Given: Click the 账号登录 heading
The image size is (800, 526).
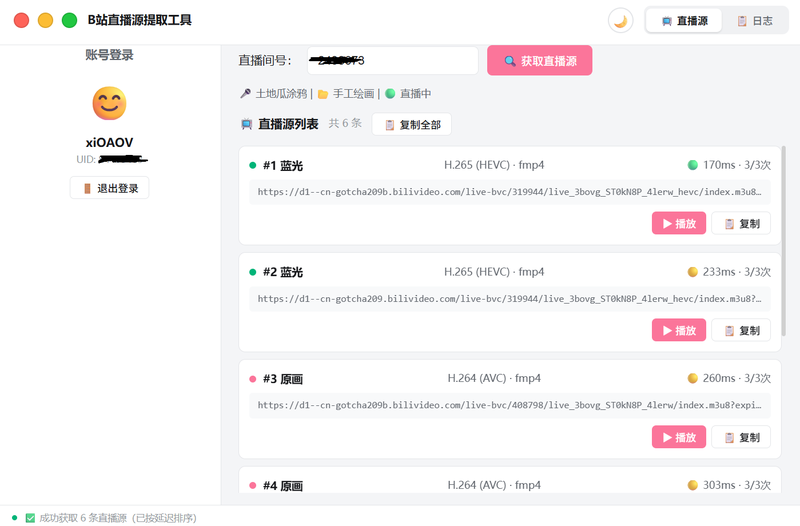Looking at the screenshot, I should pos(109,55).
